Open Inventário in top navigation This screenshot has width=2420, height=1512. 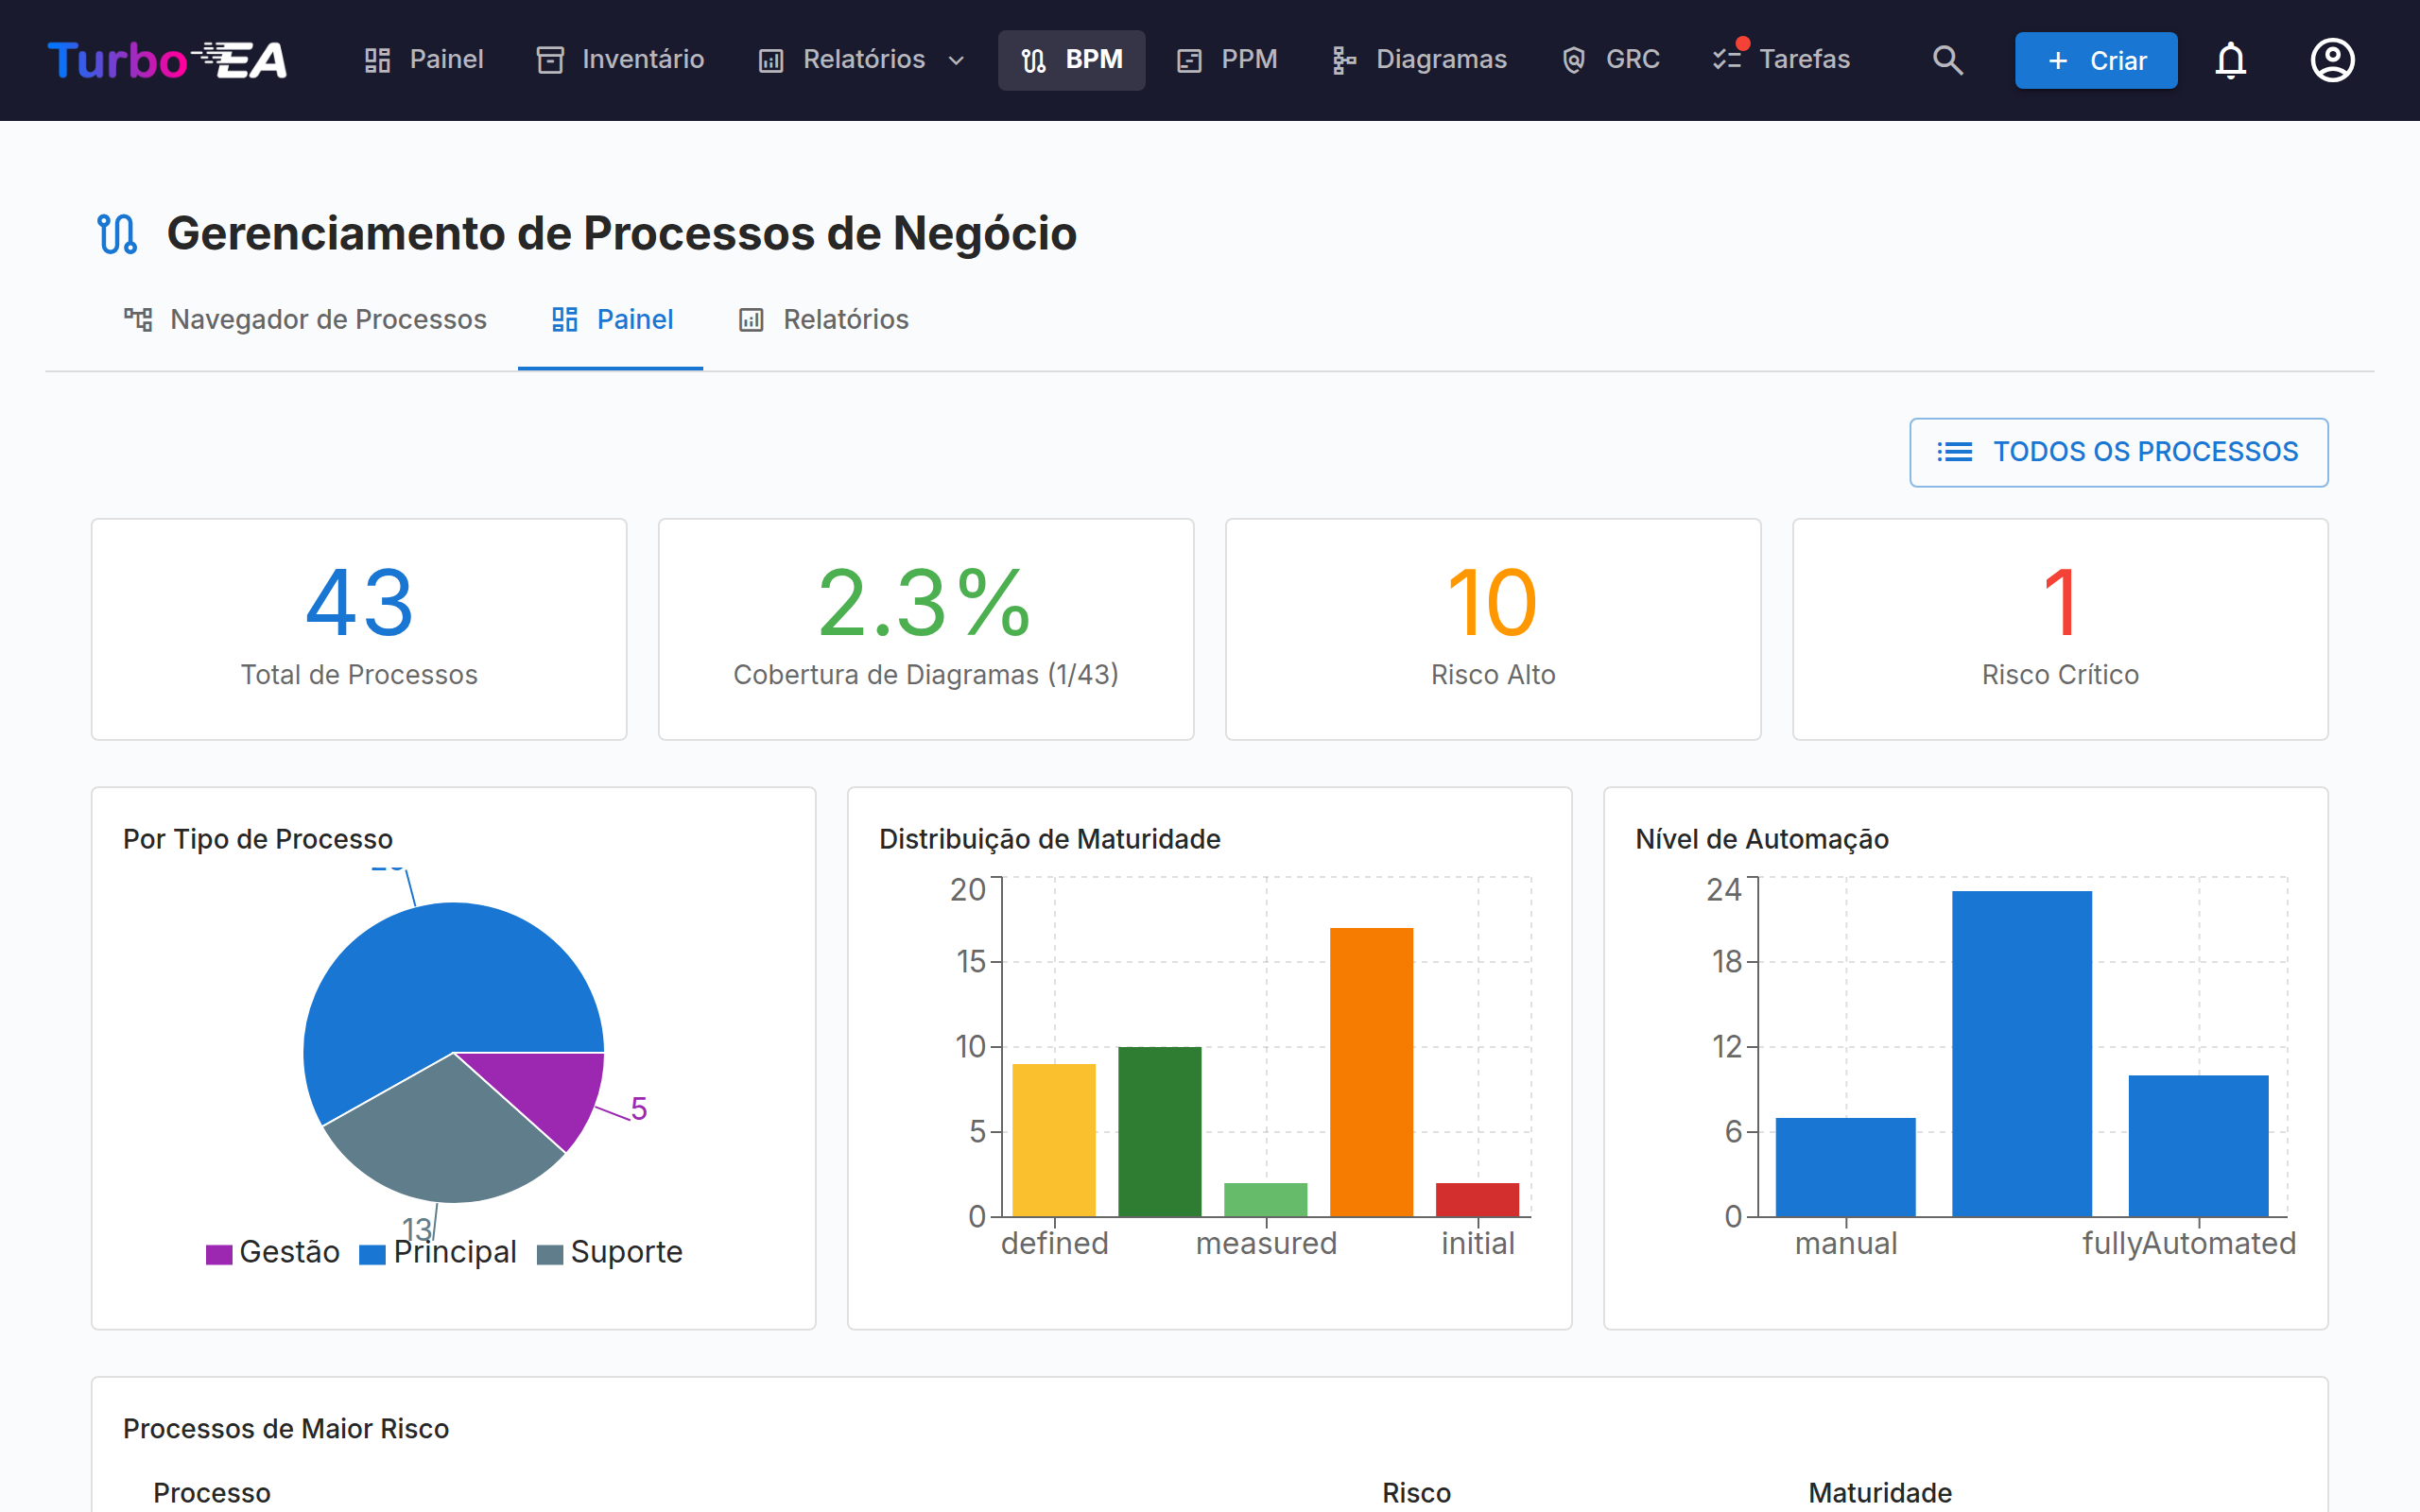tap(621, 60)
